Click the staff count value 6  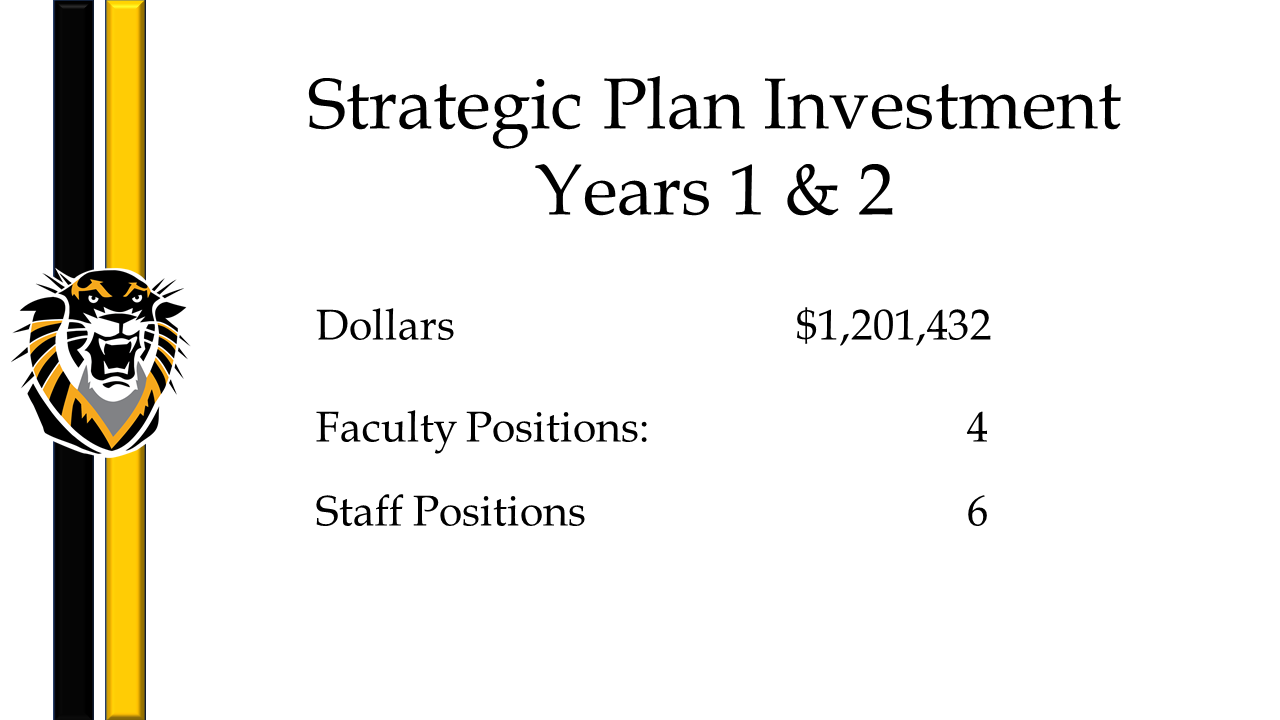977,512
